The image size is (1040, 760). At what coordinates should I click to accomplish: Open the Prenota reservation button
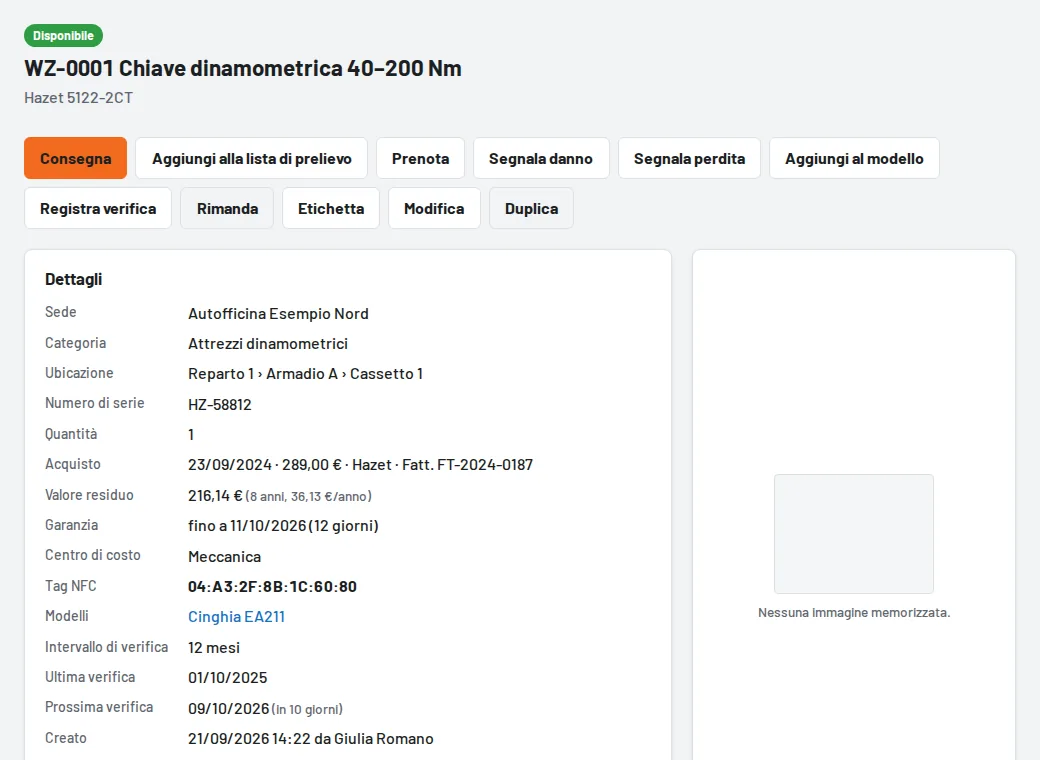tap(421, 158)
